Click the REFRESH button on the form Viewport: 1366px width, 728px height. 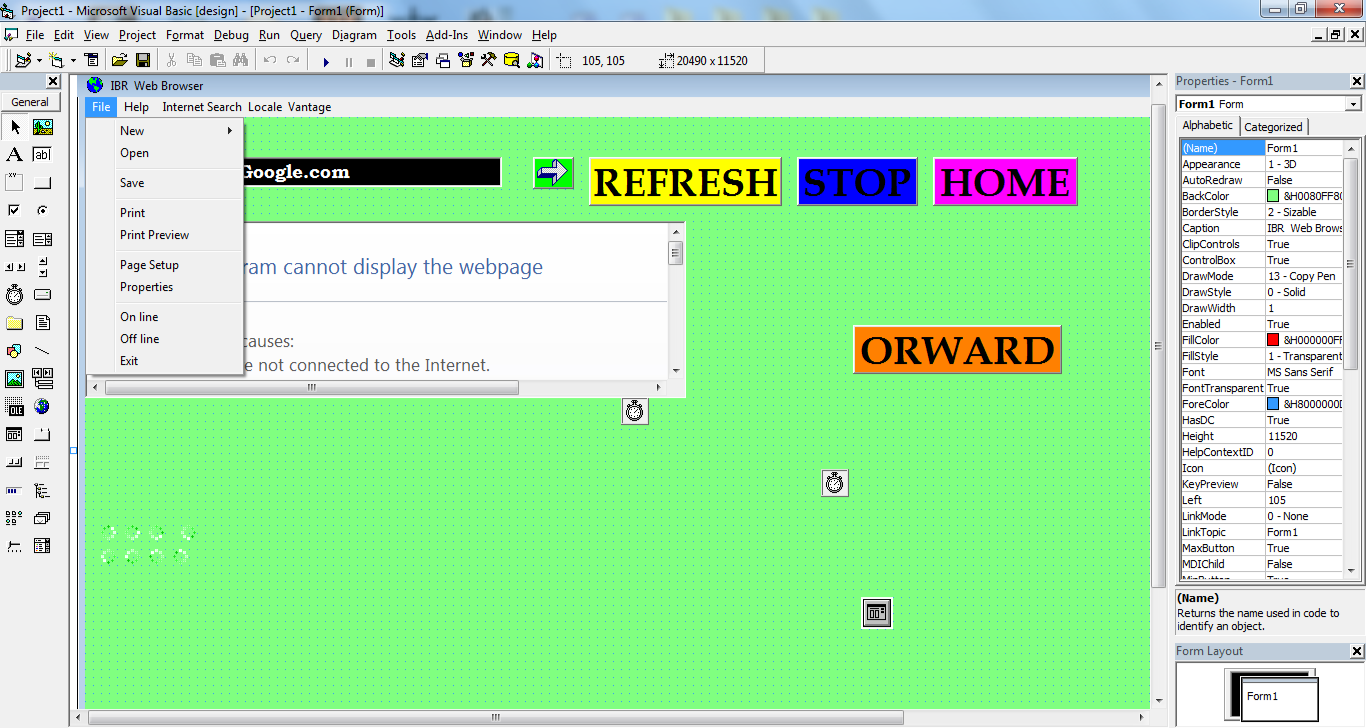(685, 182)
